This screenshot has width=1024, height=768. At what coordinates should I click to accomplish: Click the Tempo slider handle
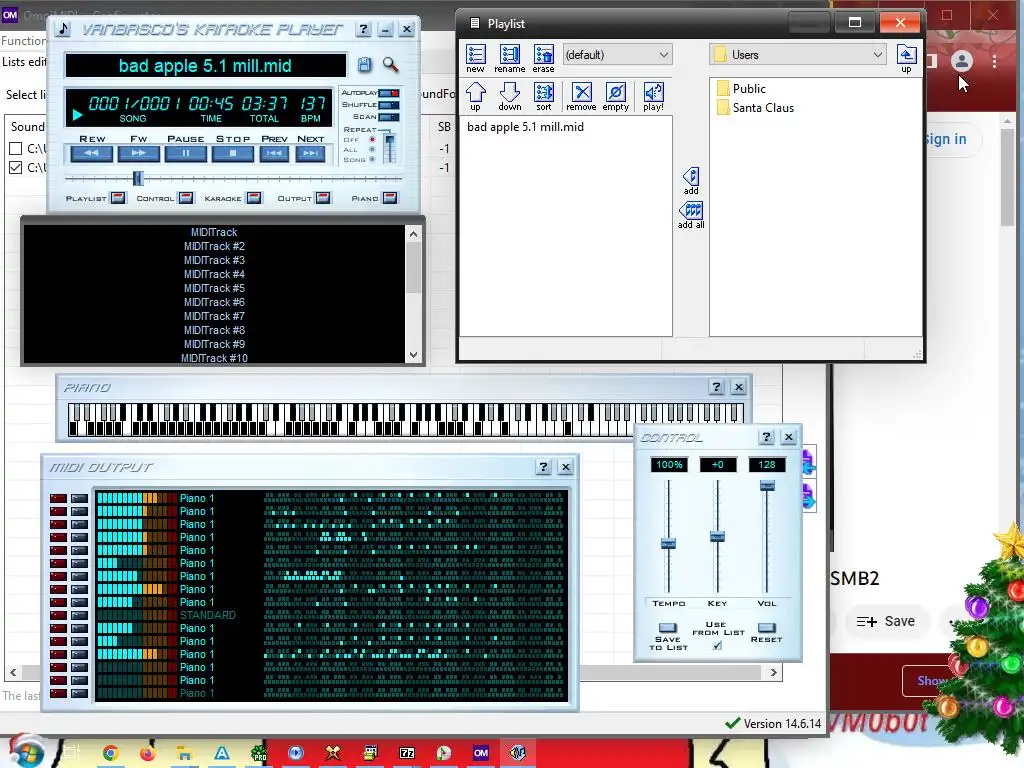point(668,543)
